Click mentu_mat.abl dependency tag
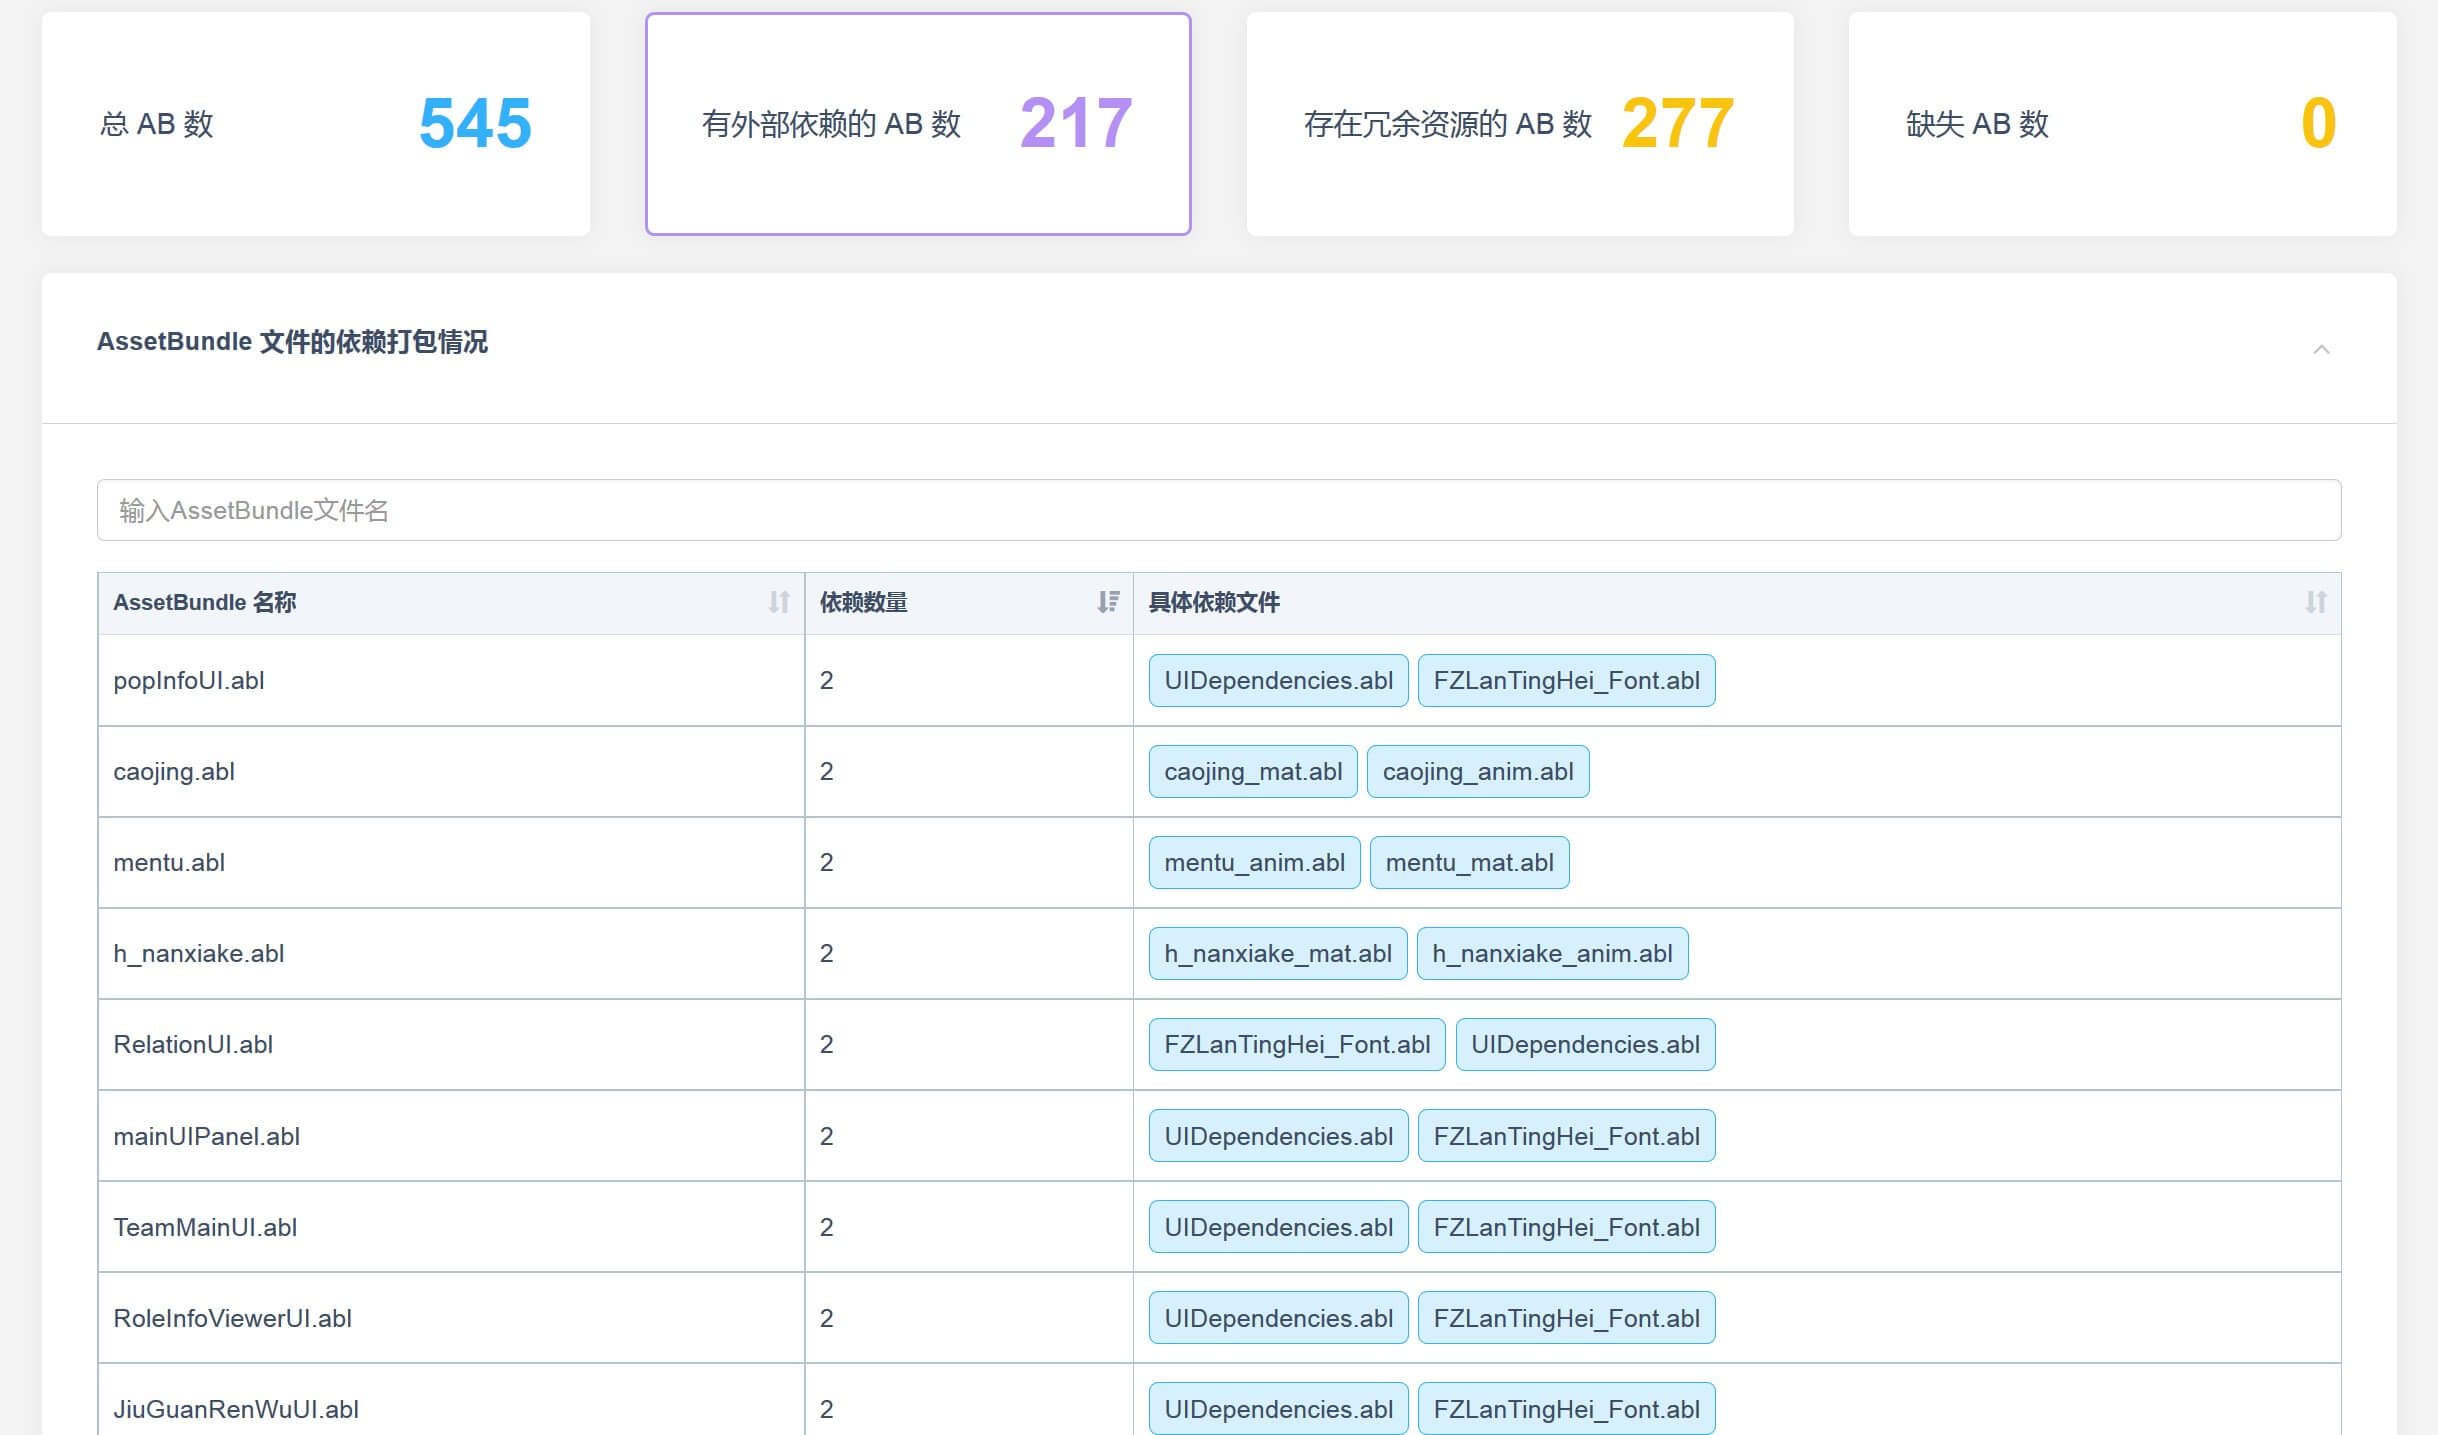2438x1435 pixels. click(x=1468, y=863)
